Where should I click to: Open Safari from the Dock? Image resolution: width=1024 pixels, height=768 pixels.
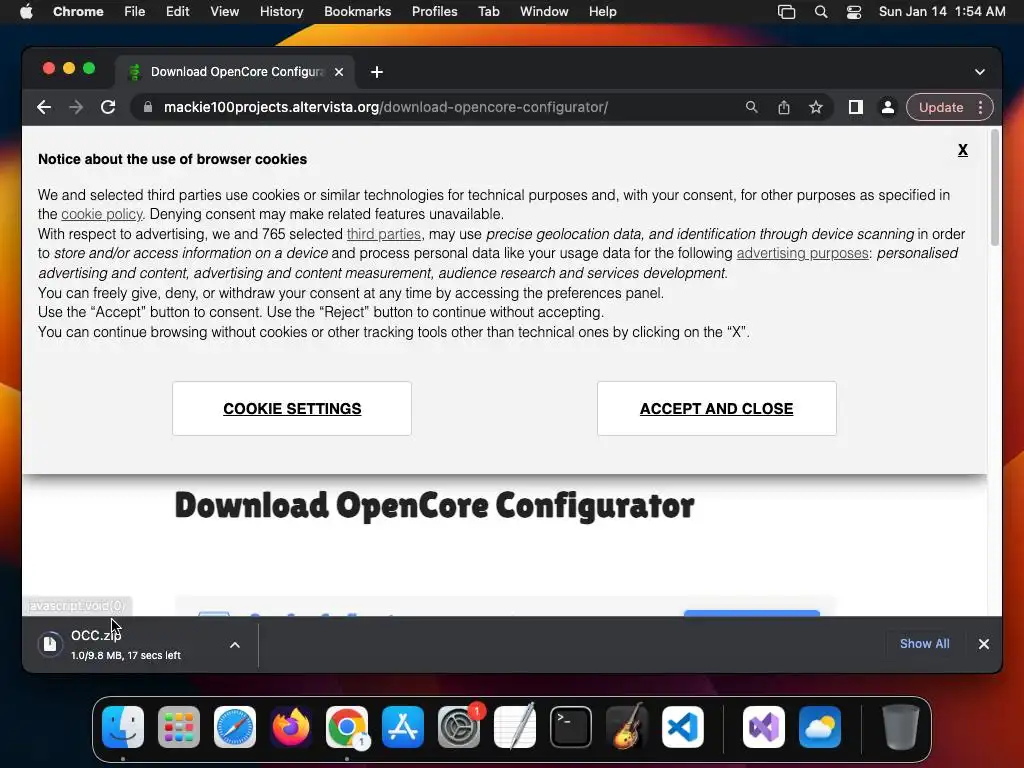point(235,727)
